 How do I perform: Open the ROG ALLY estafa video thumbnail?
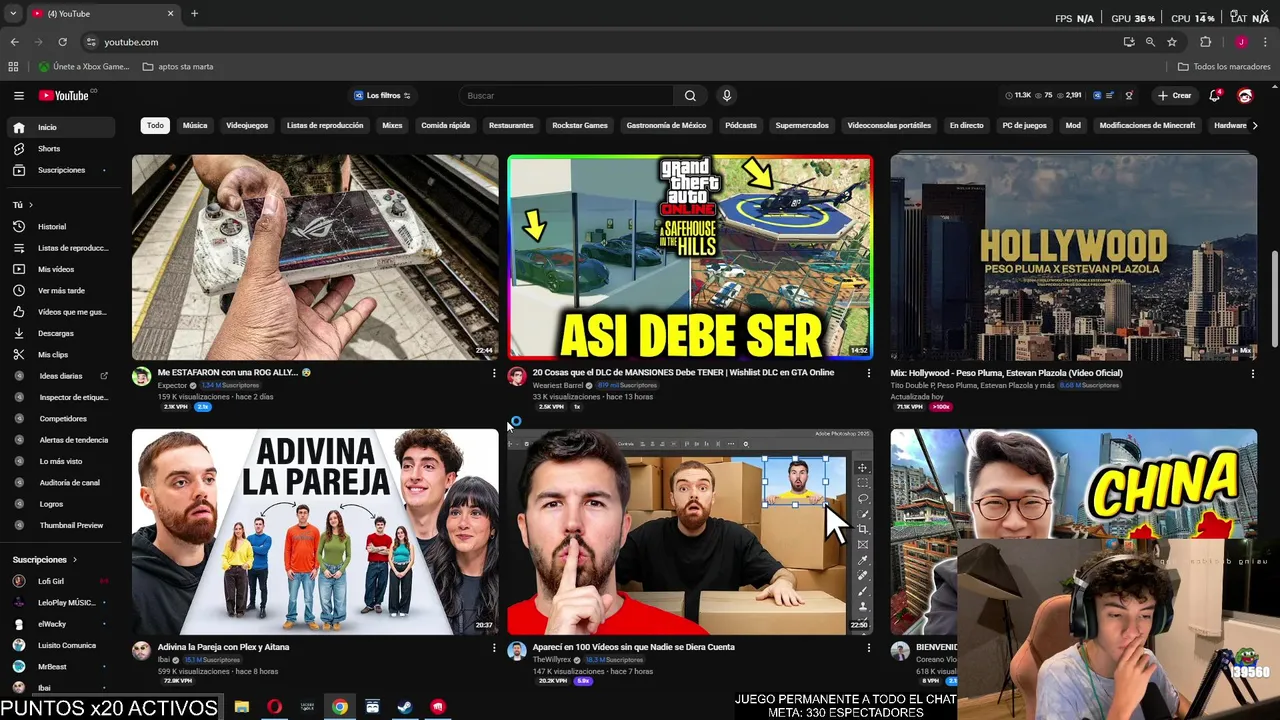(315, 257)
